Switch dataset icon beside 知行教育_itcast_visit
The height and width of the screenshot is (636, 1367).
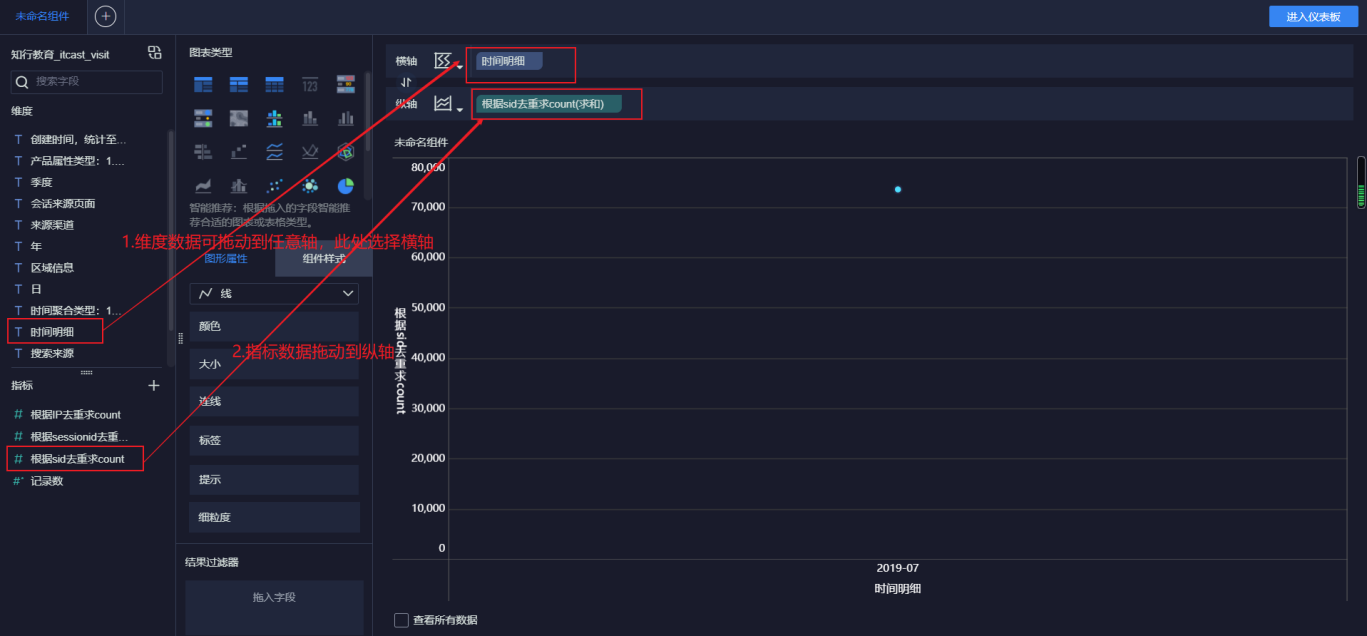(154, 53)
